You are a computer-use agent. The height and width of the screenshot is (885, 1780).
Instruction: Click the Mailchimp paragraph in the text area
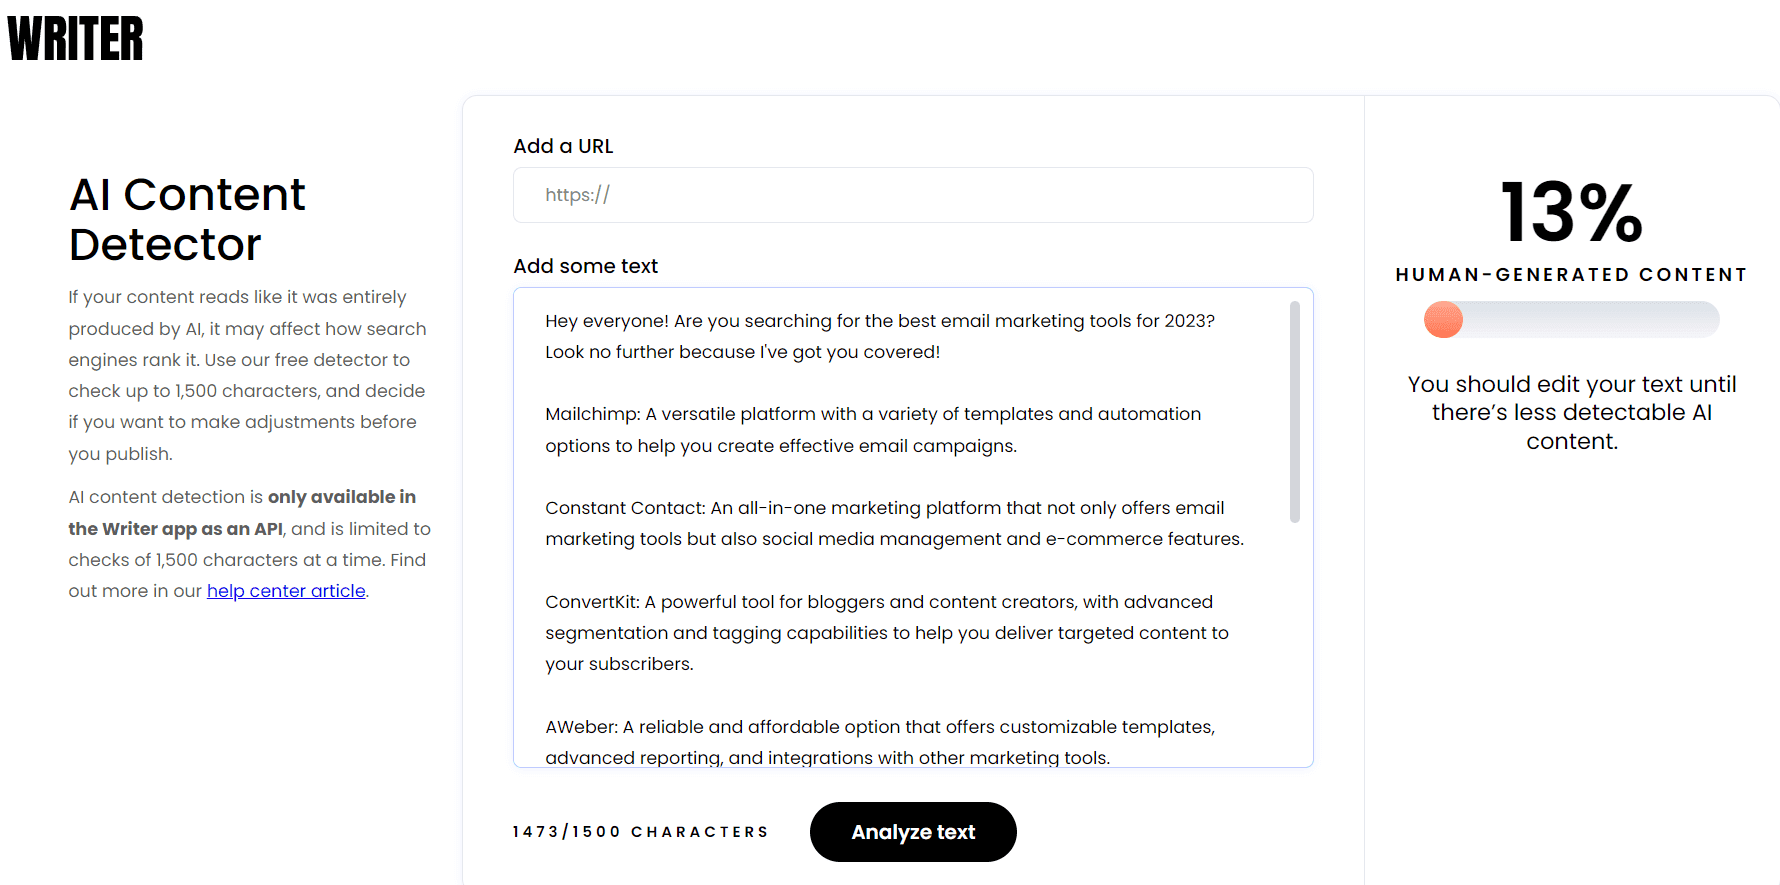click(872, 429)
